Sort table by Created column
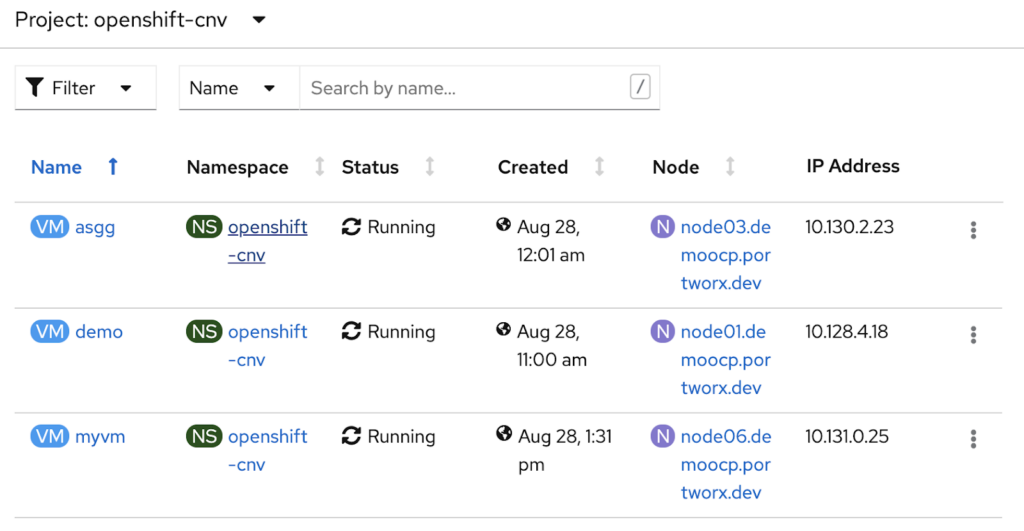Viewport: 1024px width, 531px height. (599, 167)
